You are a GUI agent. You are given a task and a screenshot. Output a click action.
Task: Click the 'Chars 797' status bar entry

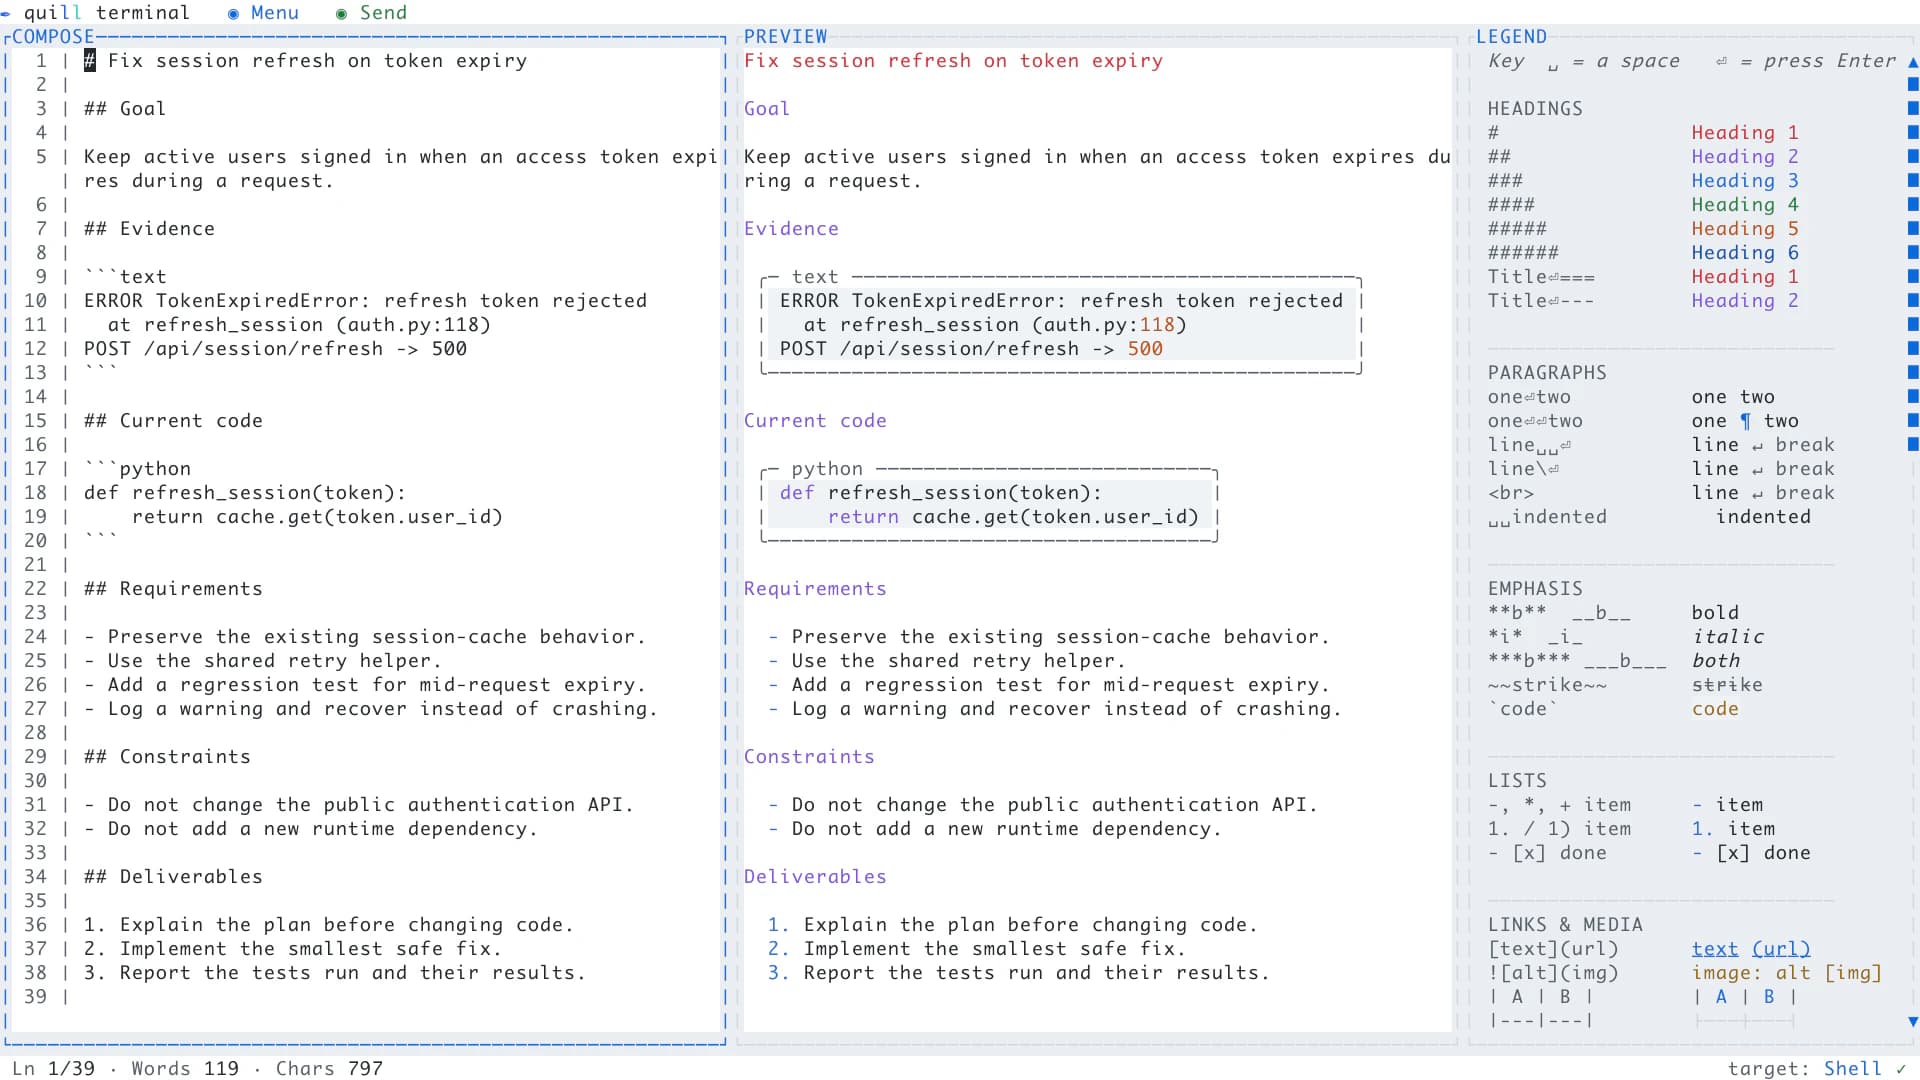tap(329, 1068)
